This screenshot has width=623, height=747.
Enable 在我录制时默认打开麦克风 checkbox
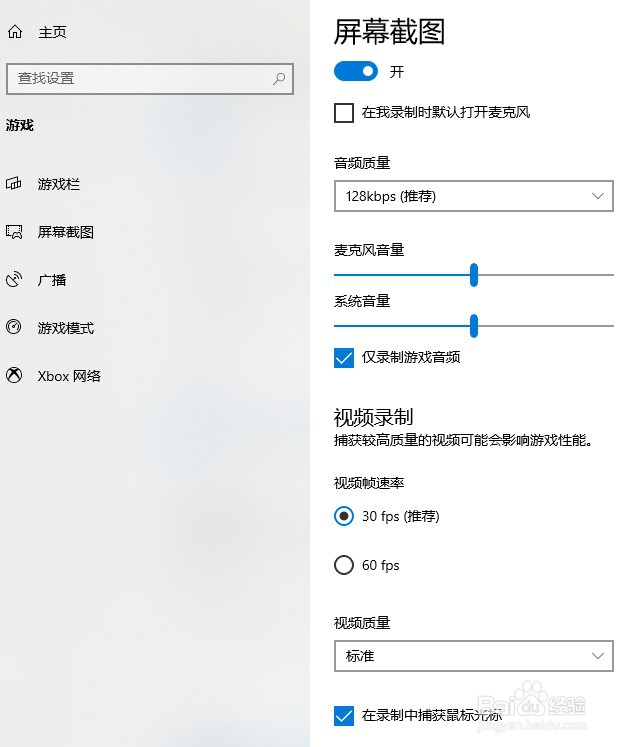point(344,113)
